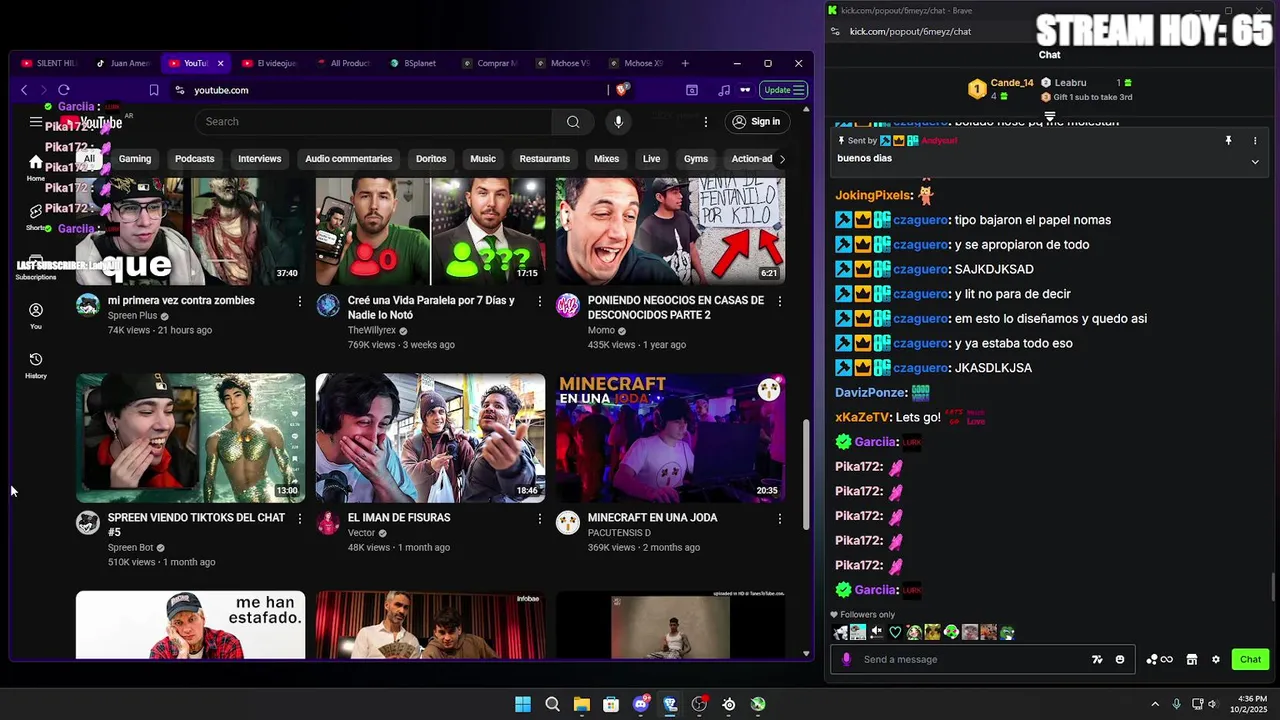
Task: Open 'SPREEN VIENDO TIKTOKS DEL CHAT' thumbnail
Action: 191,438
